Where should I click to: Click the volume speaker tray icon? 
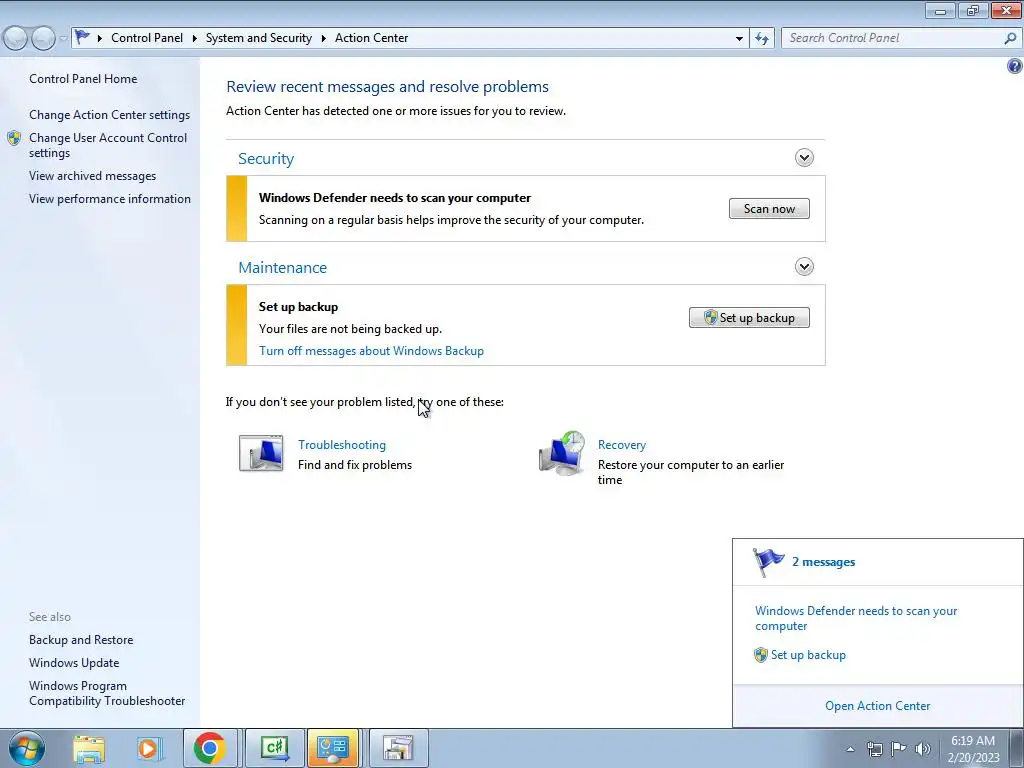922,749
